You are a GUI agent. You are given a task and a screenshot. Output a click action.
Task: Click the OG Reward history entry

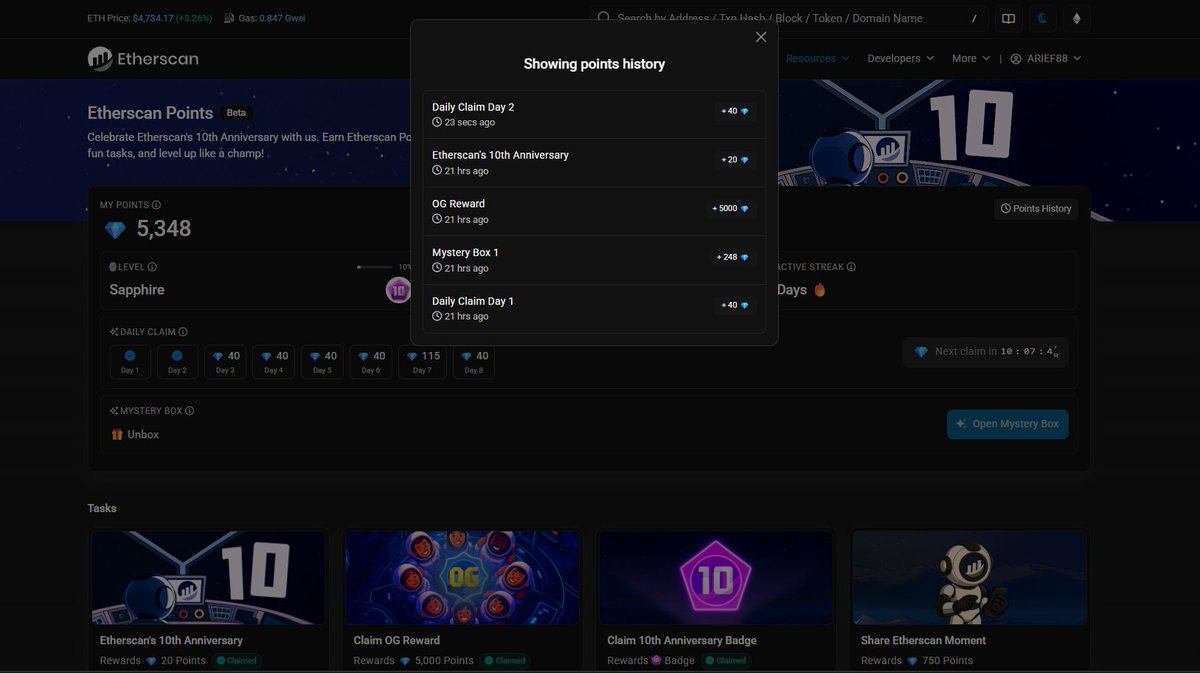tap(594, 211)
